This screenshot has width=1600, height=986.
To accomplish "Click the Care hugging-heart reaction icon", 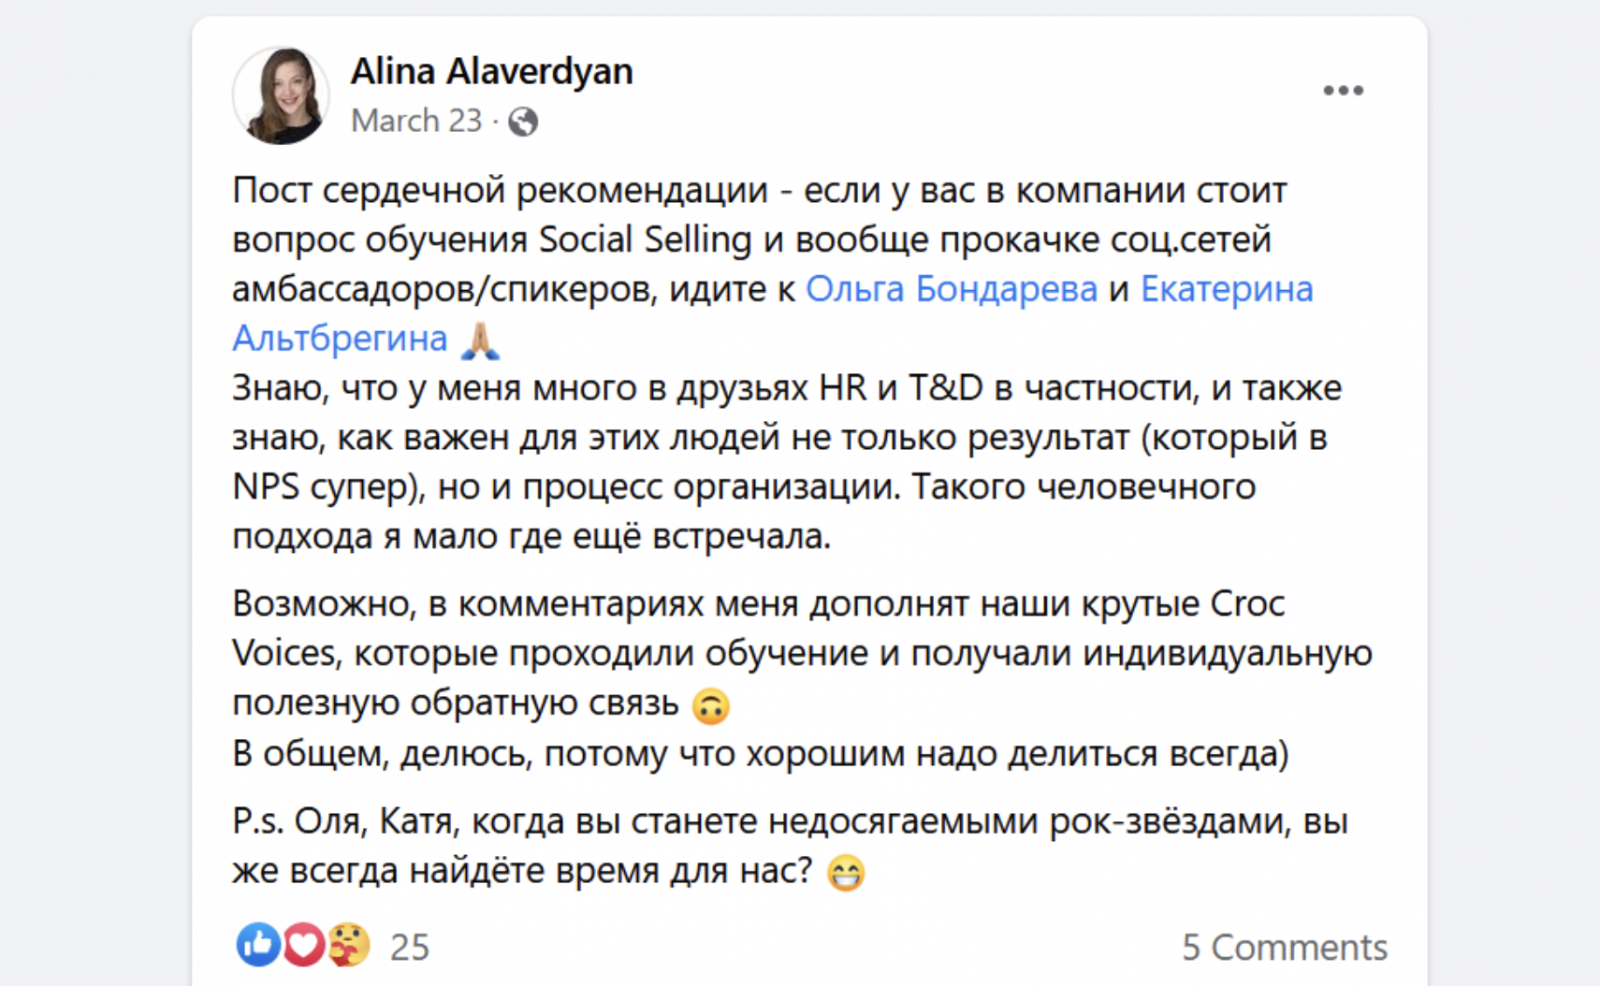I will (x=348, y=944).
